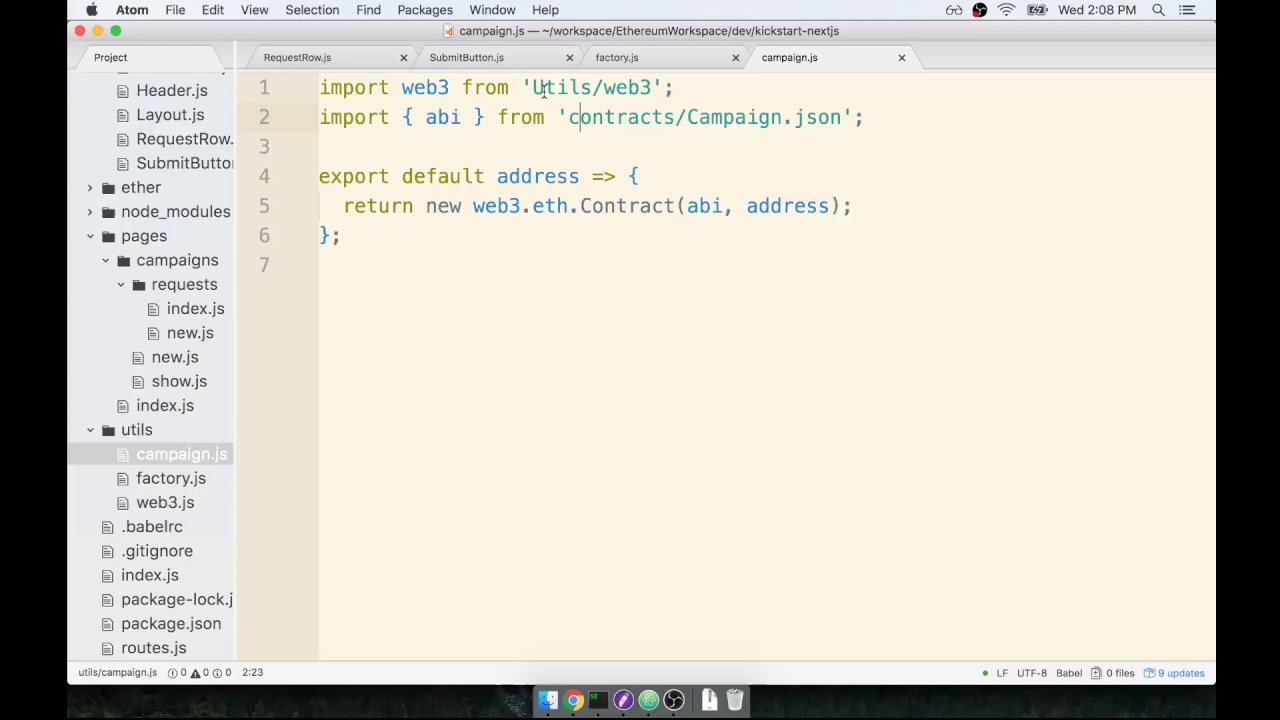The width and height of the screenshot is (1280, 720).
Task: Open show.js in the tree
Action: [179, 382]
